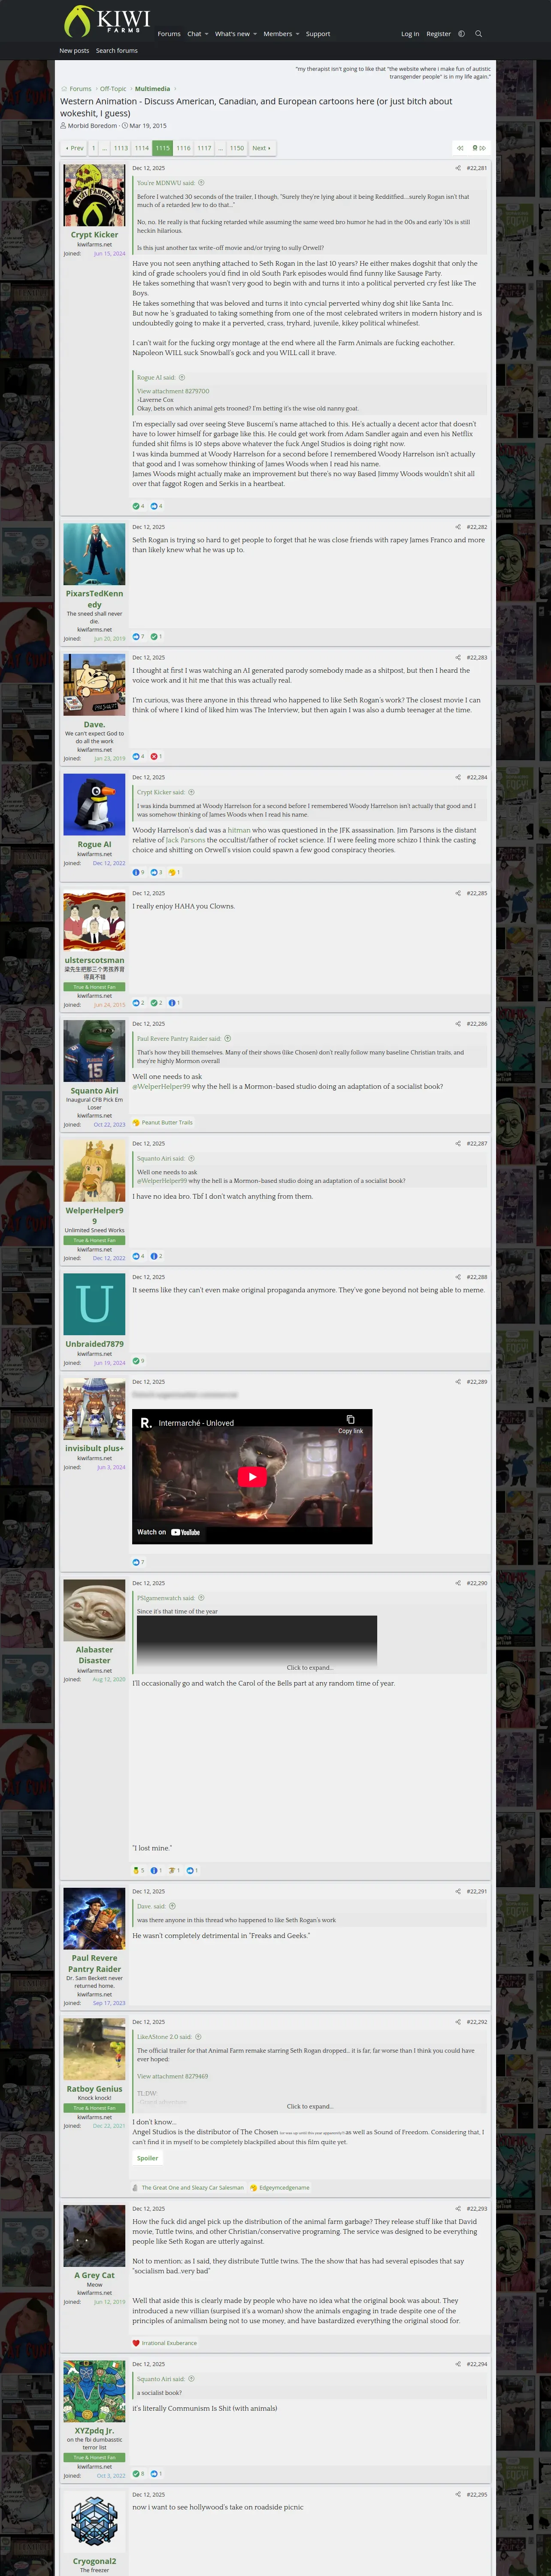This screenshot has height=2576, width=551.
Task: Select the New posts sub-nav link
Action: 74,51
